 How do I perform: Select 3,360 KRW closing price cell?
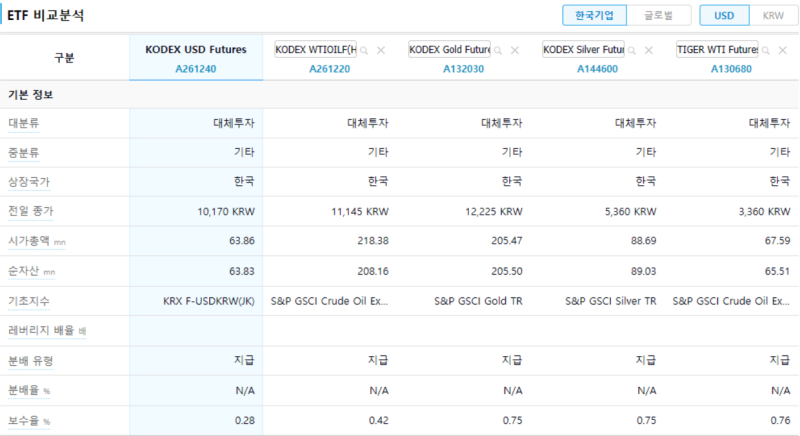click(x=764, y=212)
